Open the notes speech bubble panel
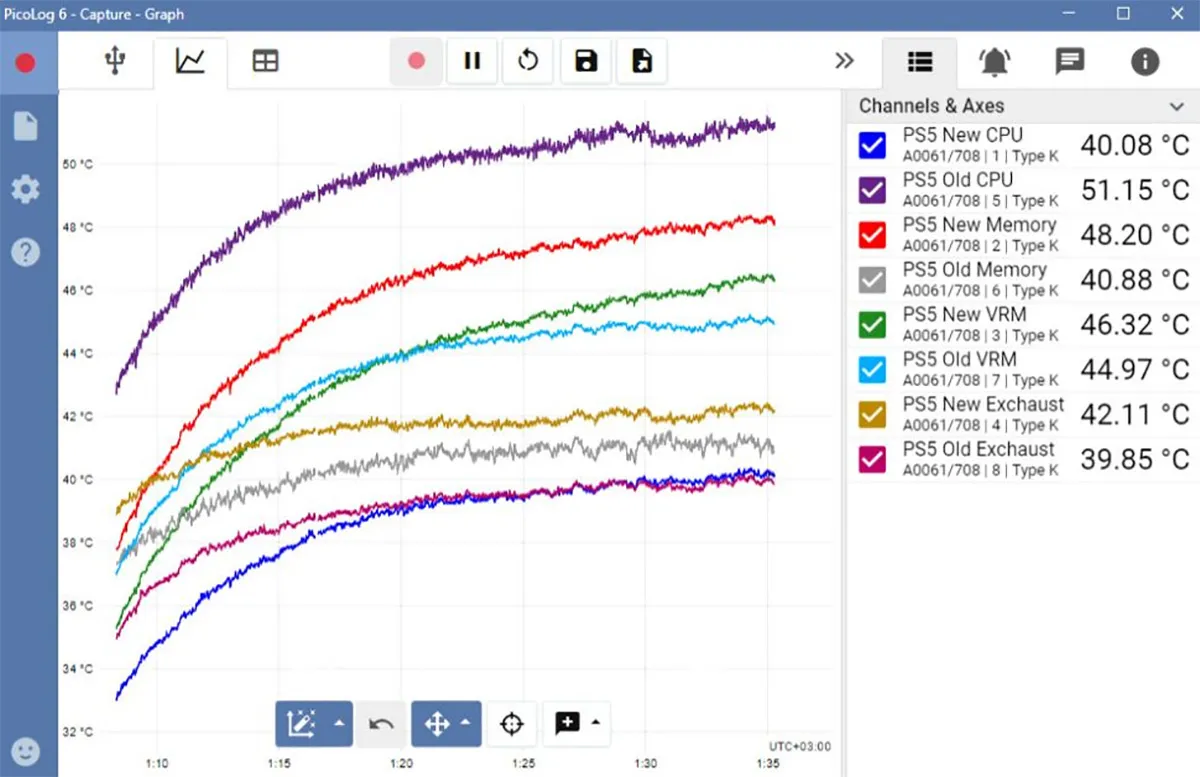Image resolution: width=1200 pixels, height=777 pixels. point(1070,62)
